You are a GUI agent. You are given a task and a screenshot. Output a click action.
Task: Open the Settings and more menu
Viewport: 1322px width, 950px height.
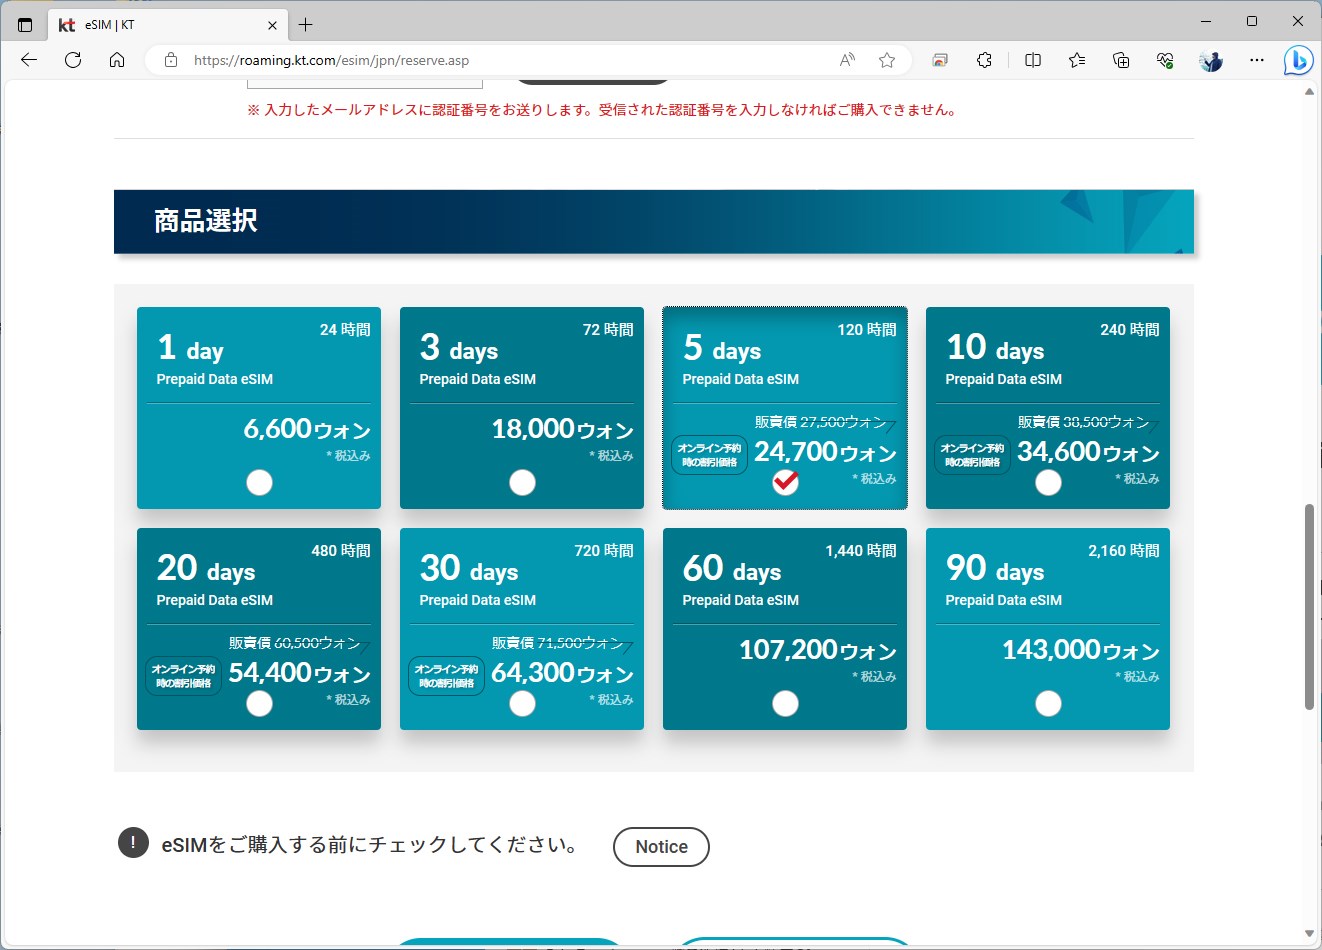point(1256,60)
